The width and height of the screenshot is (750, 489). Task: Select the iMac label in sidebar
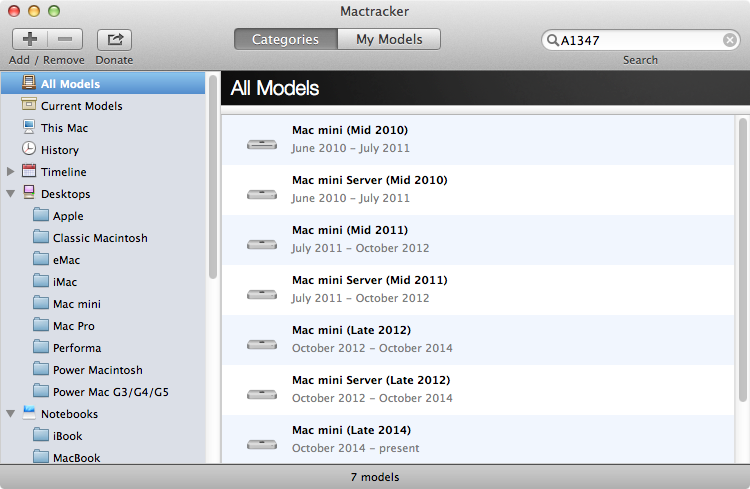click(65, 282)
